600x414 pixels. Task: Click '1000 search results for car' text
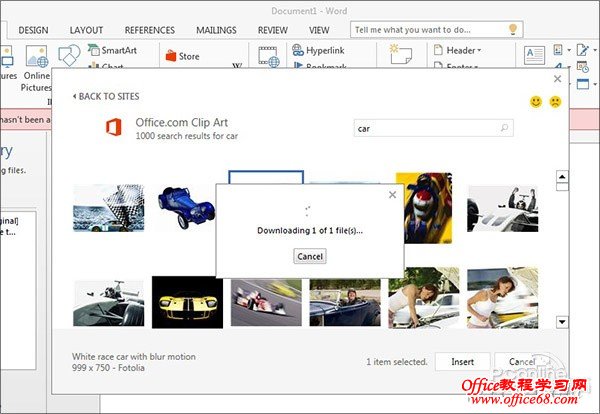click(187, 136)
